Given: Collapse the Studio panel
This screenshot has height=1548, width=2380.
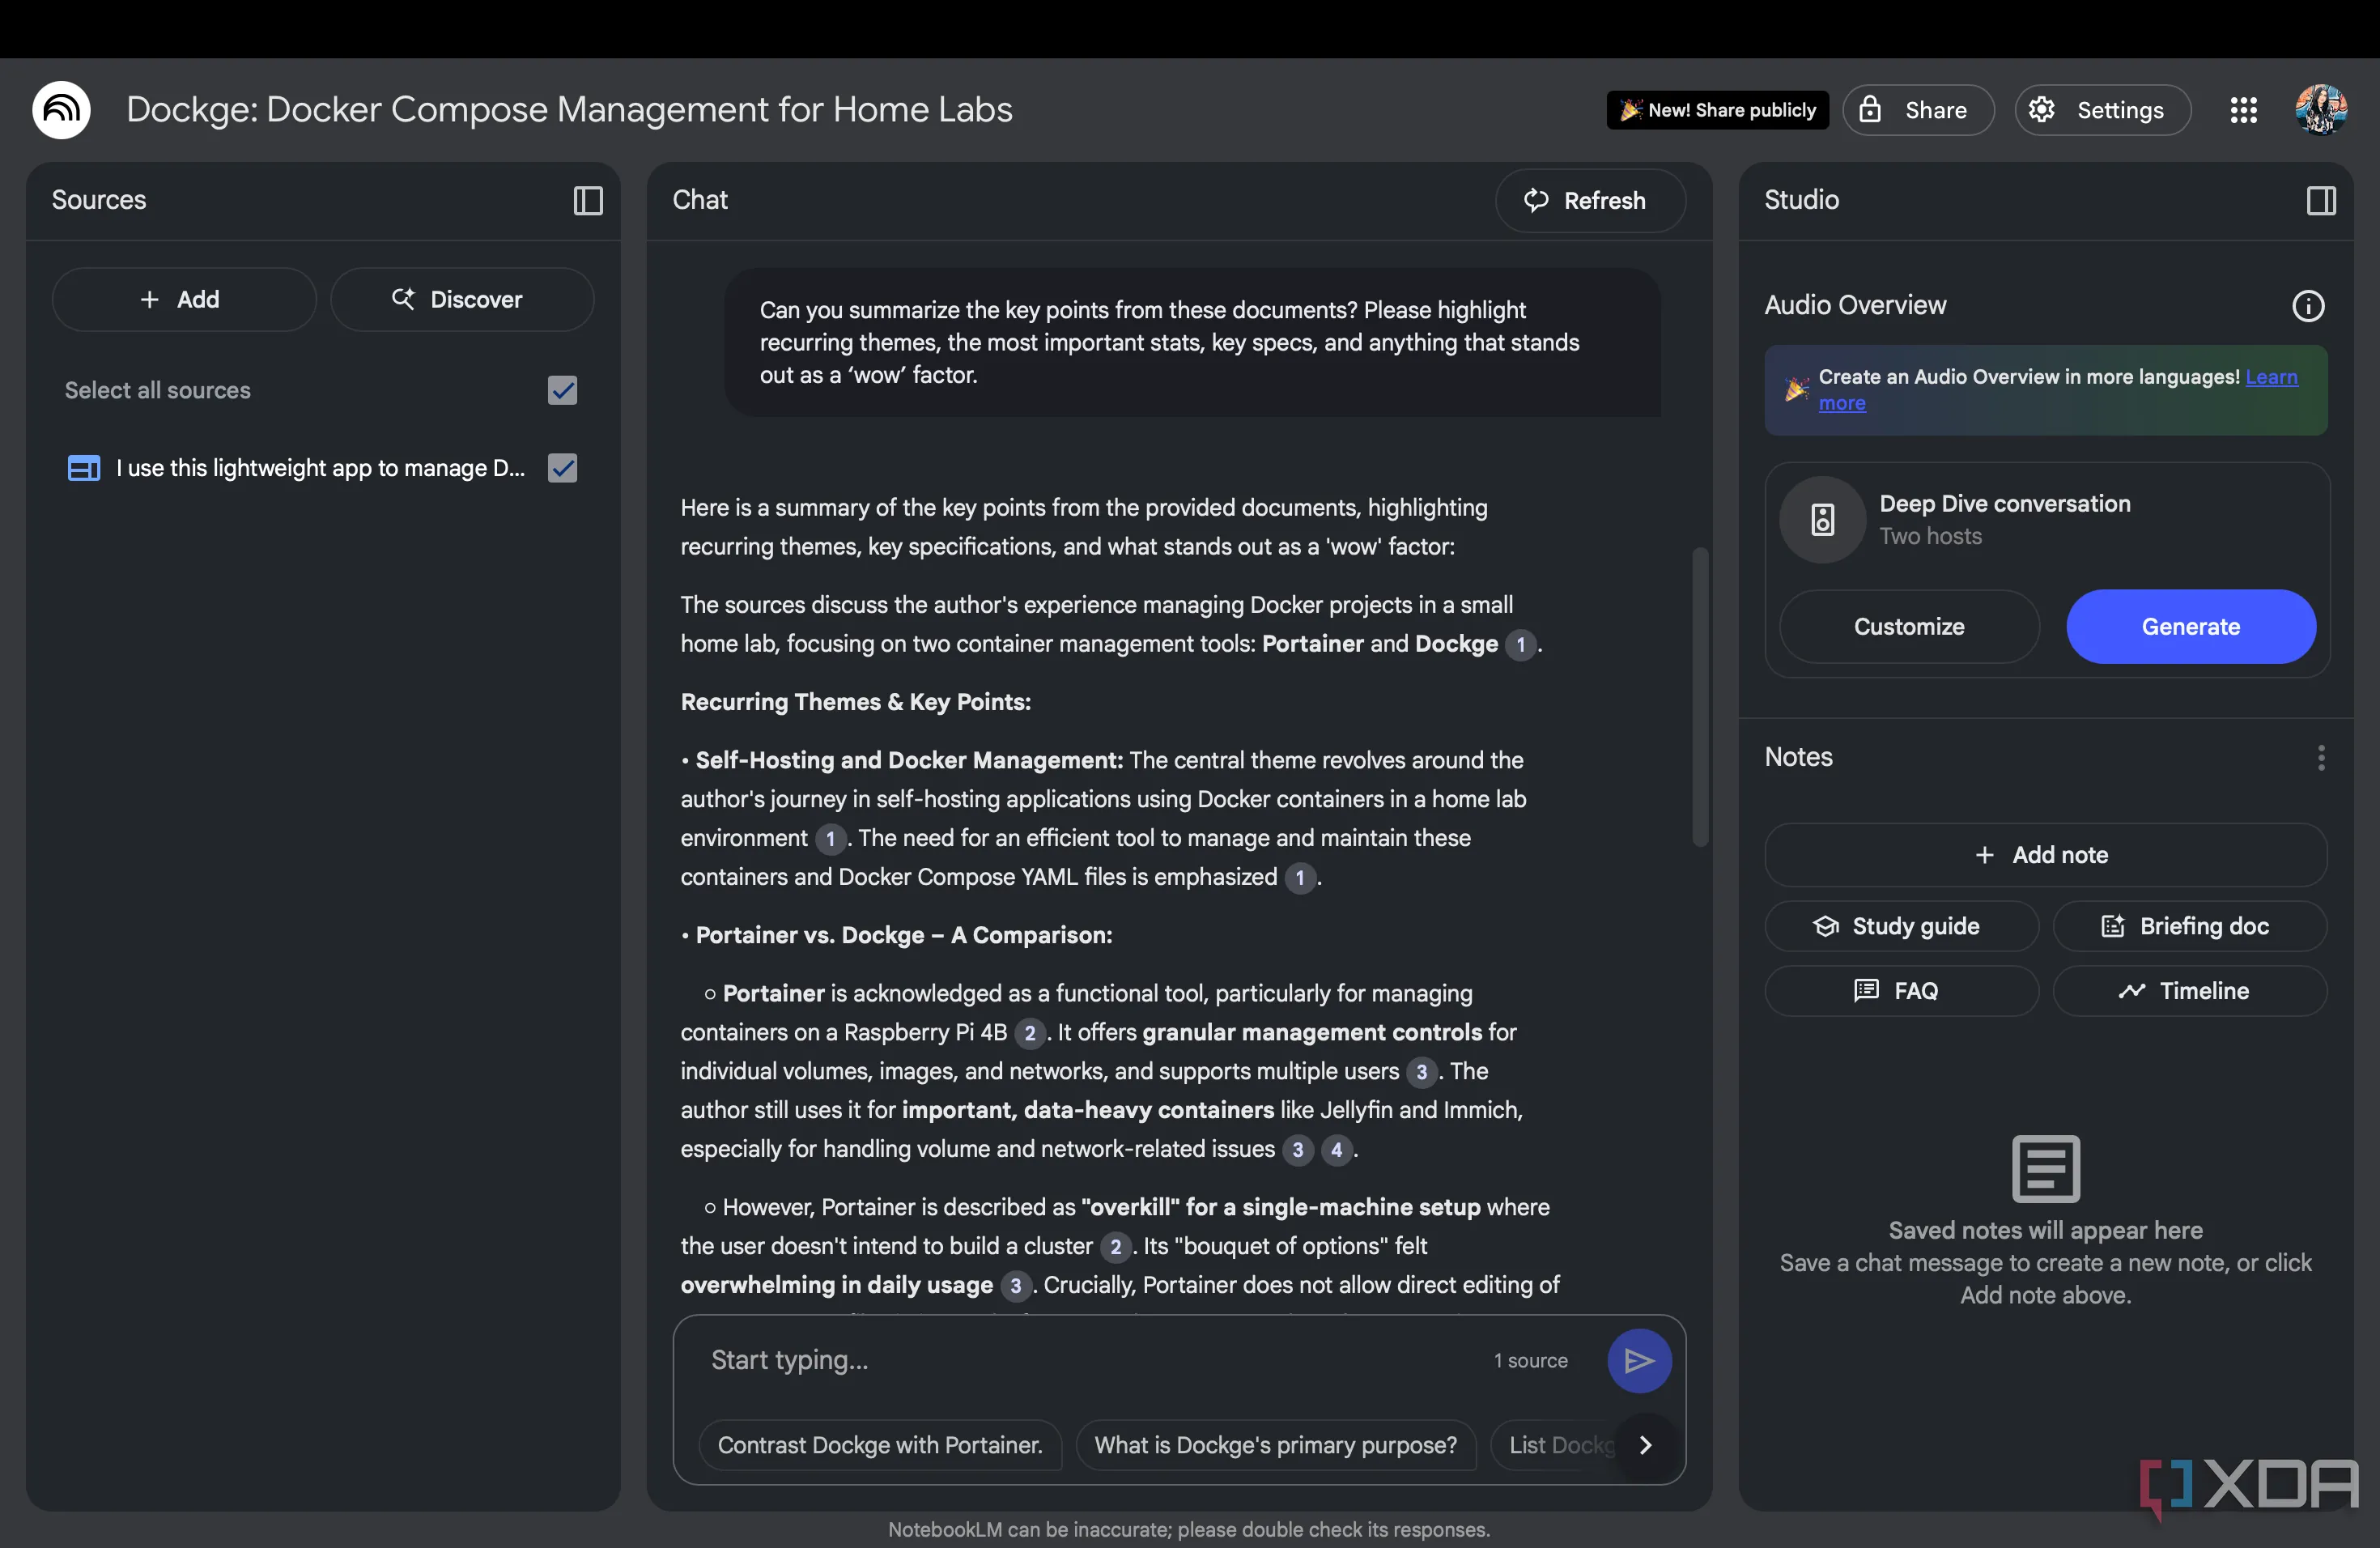Looking at the screenshot, I should 2321,201.
